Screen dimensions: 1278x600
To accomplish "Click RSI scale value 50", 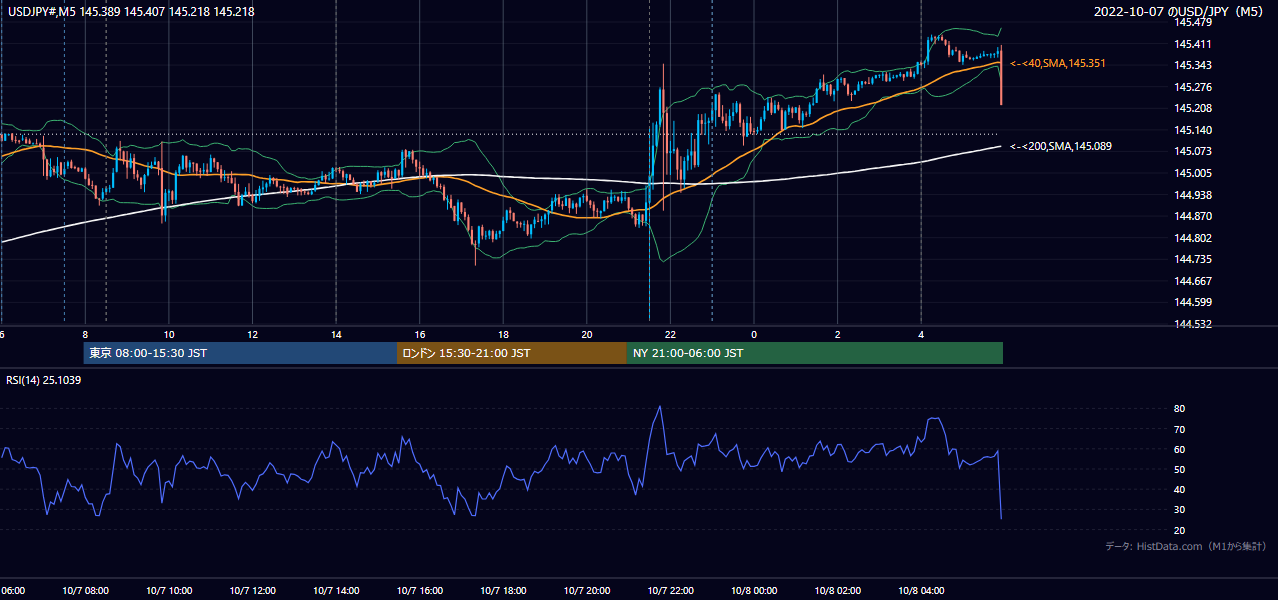I will coord(1179,469).
